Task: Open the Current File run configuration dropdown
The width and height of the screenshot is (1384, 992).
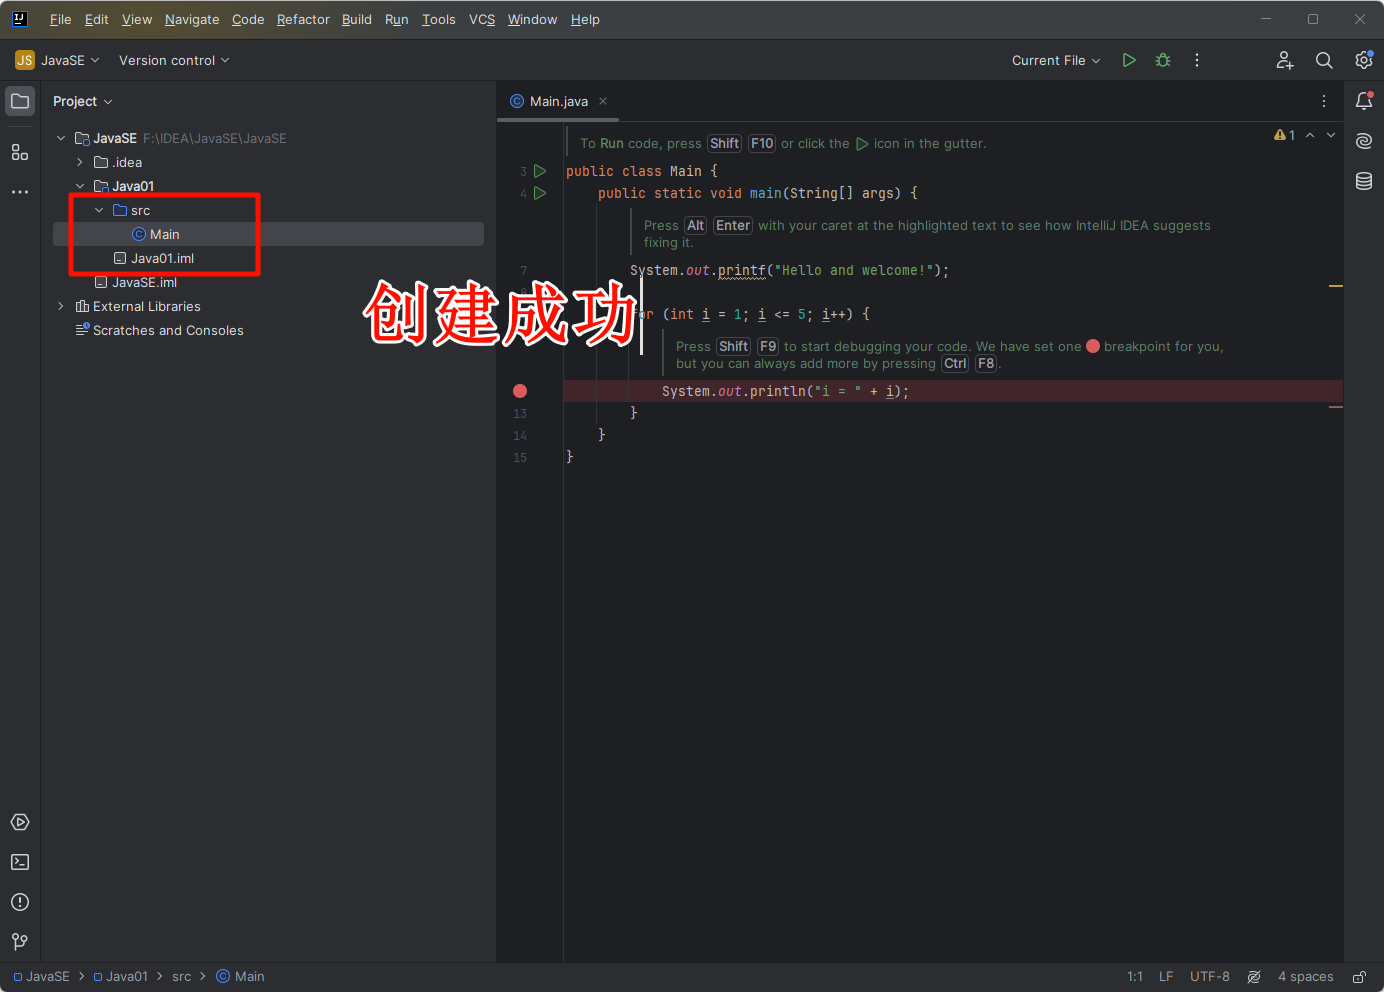Action: 1056,60
